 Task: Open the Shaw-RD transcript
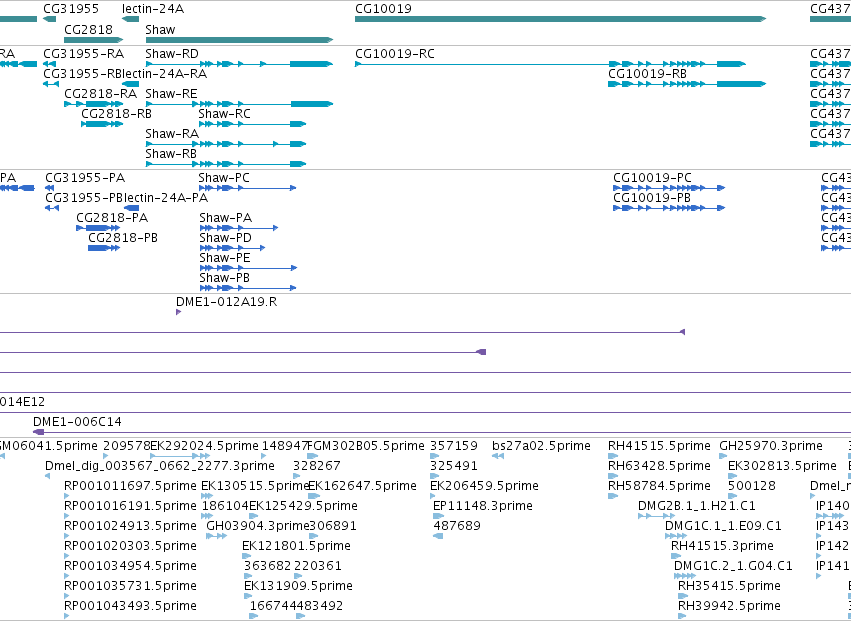pyautogui.click(x=239, y=64)
